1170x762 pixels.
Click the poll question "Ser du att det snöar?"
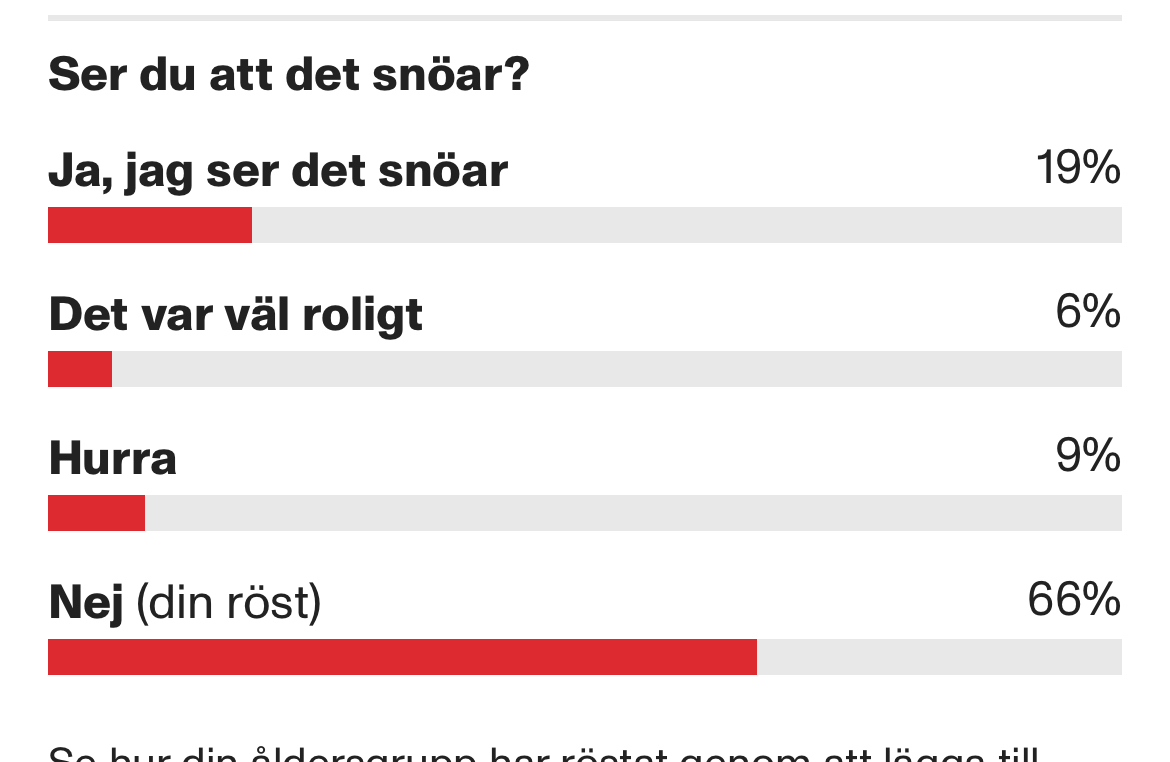coord(288,75)
